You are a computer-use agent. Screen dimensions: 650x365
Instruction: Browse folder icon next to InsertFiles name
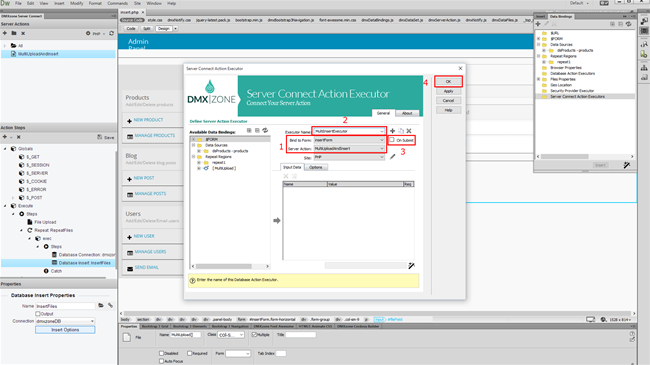tap(101, 306)
